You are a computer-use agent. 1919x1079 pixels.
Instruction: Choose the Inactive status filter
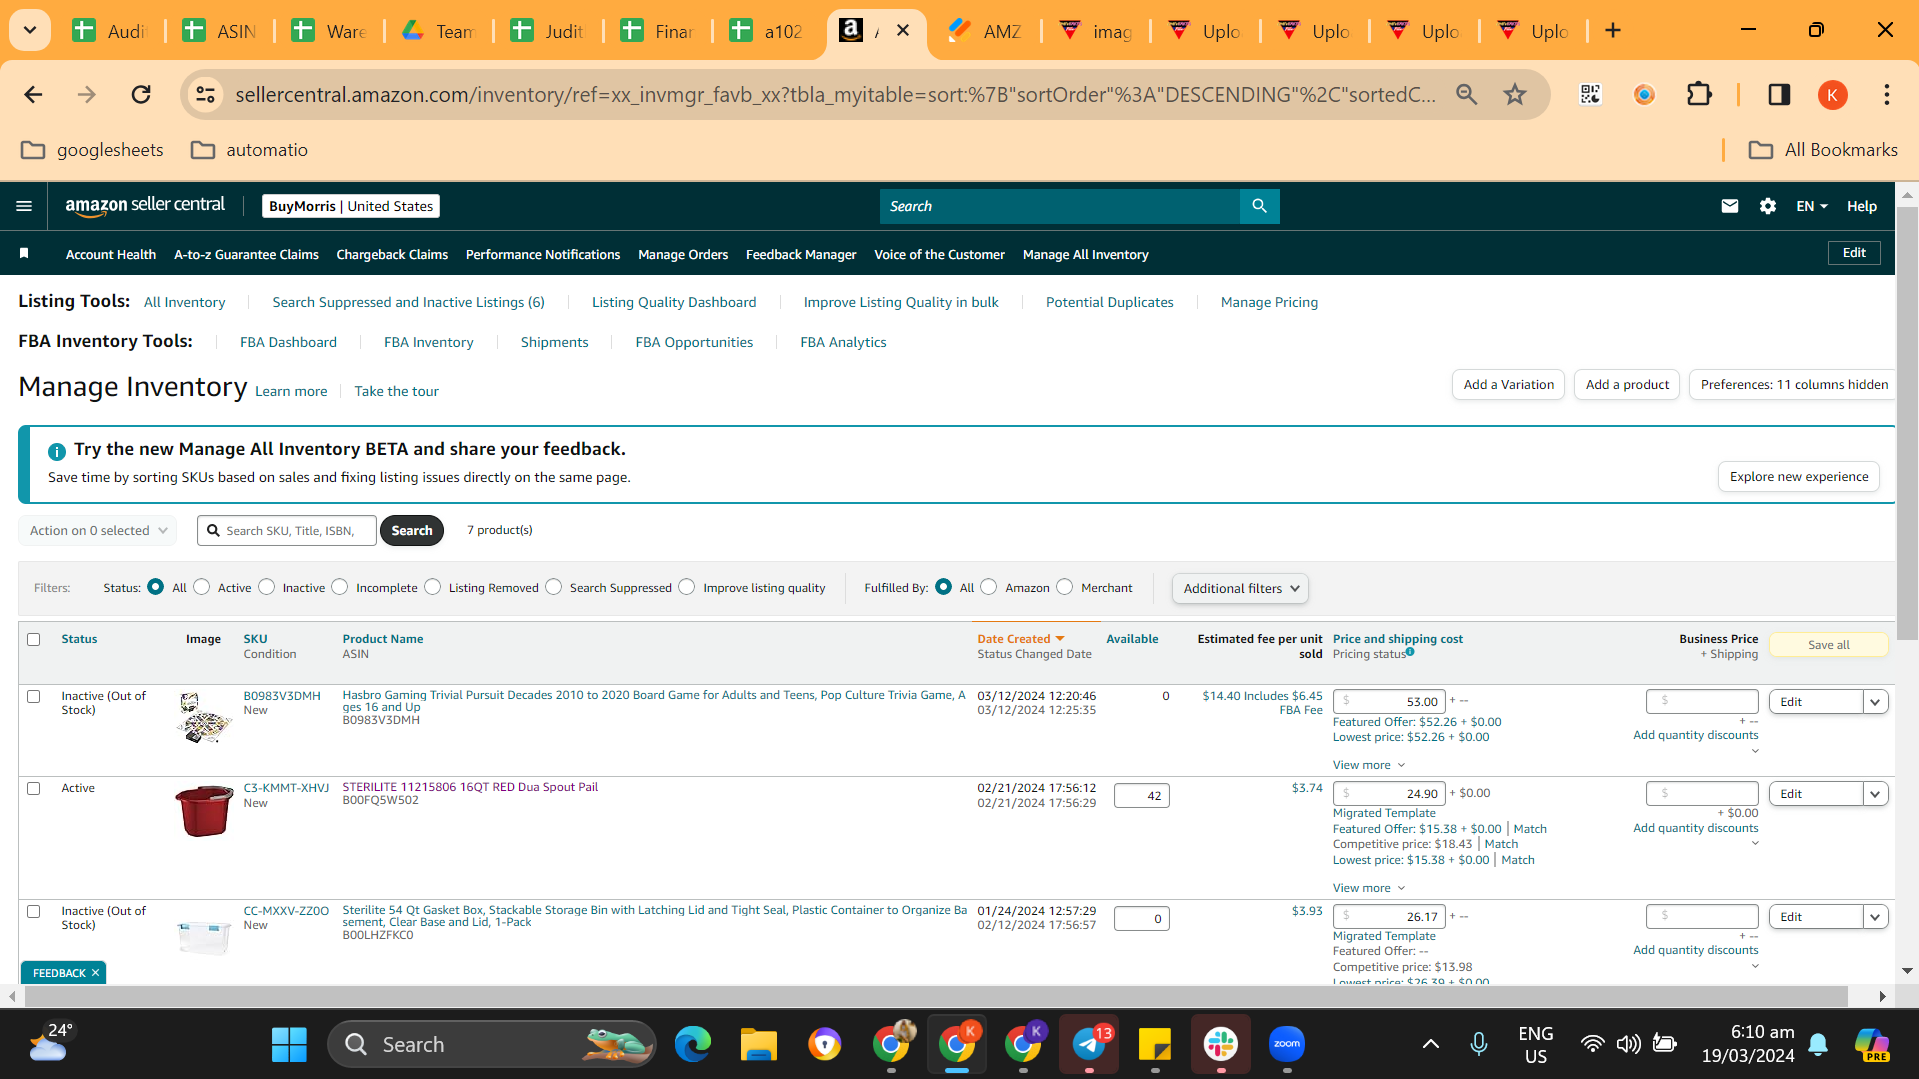267,587
